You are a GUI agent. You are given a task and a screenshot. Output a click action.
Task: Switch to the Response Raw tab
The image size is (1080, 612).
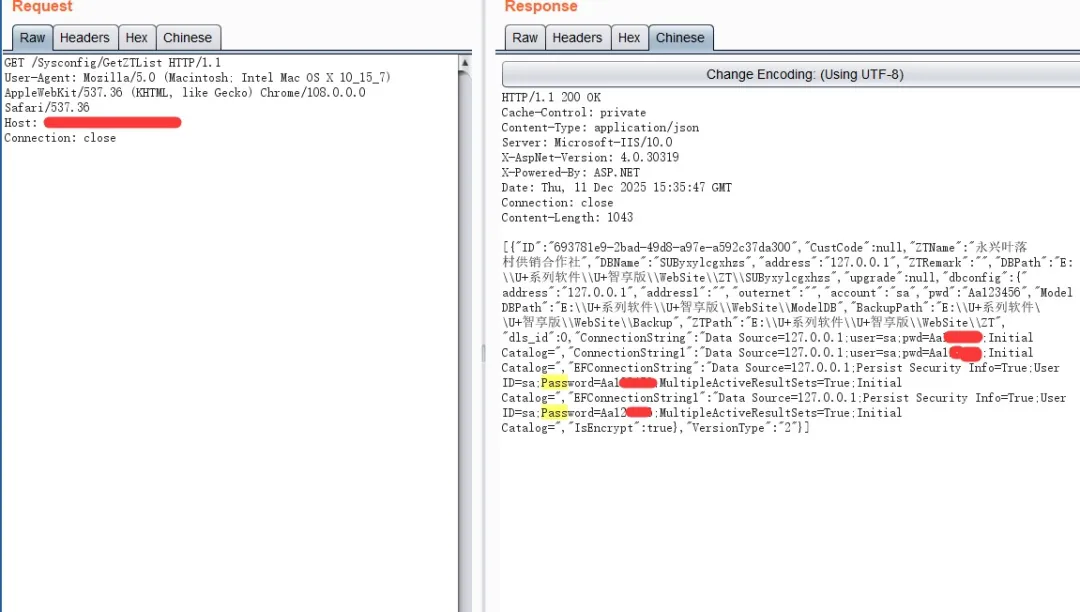(x=525, y=38)
